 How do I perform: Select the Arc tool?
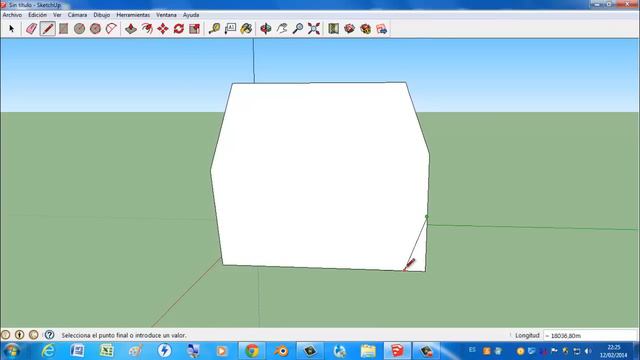[111, 29]
